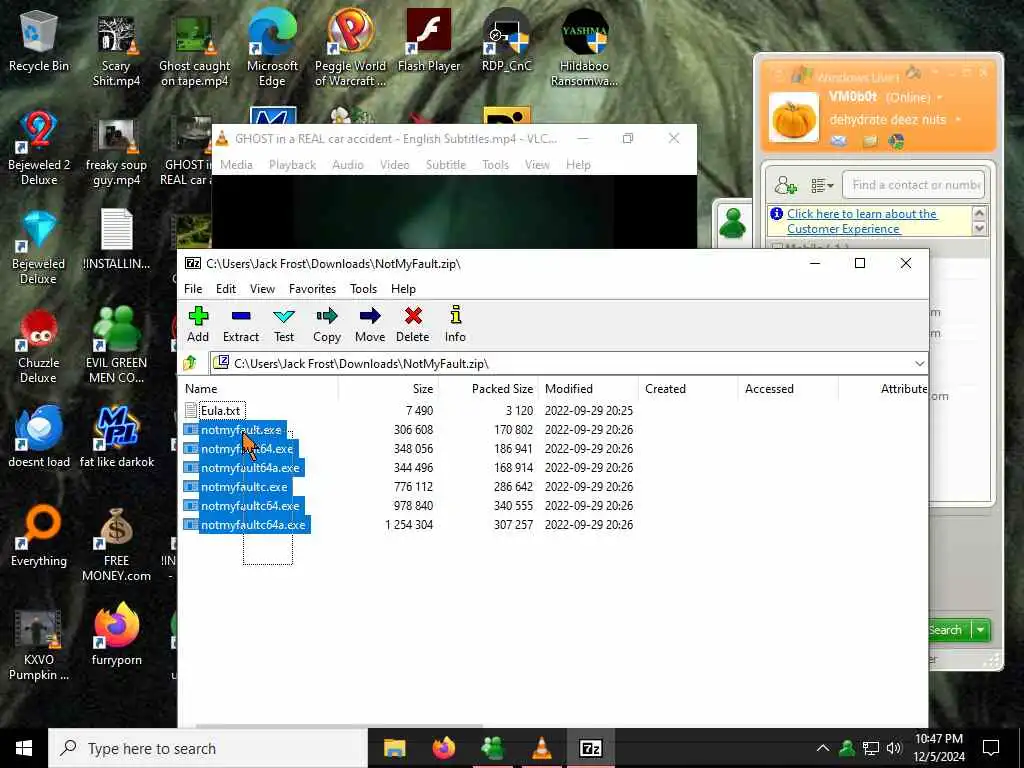1024x768 pixels.
Task: Select the Chuzzle Deluxe desktop icon
Action: click(39, 347)
